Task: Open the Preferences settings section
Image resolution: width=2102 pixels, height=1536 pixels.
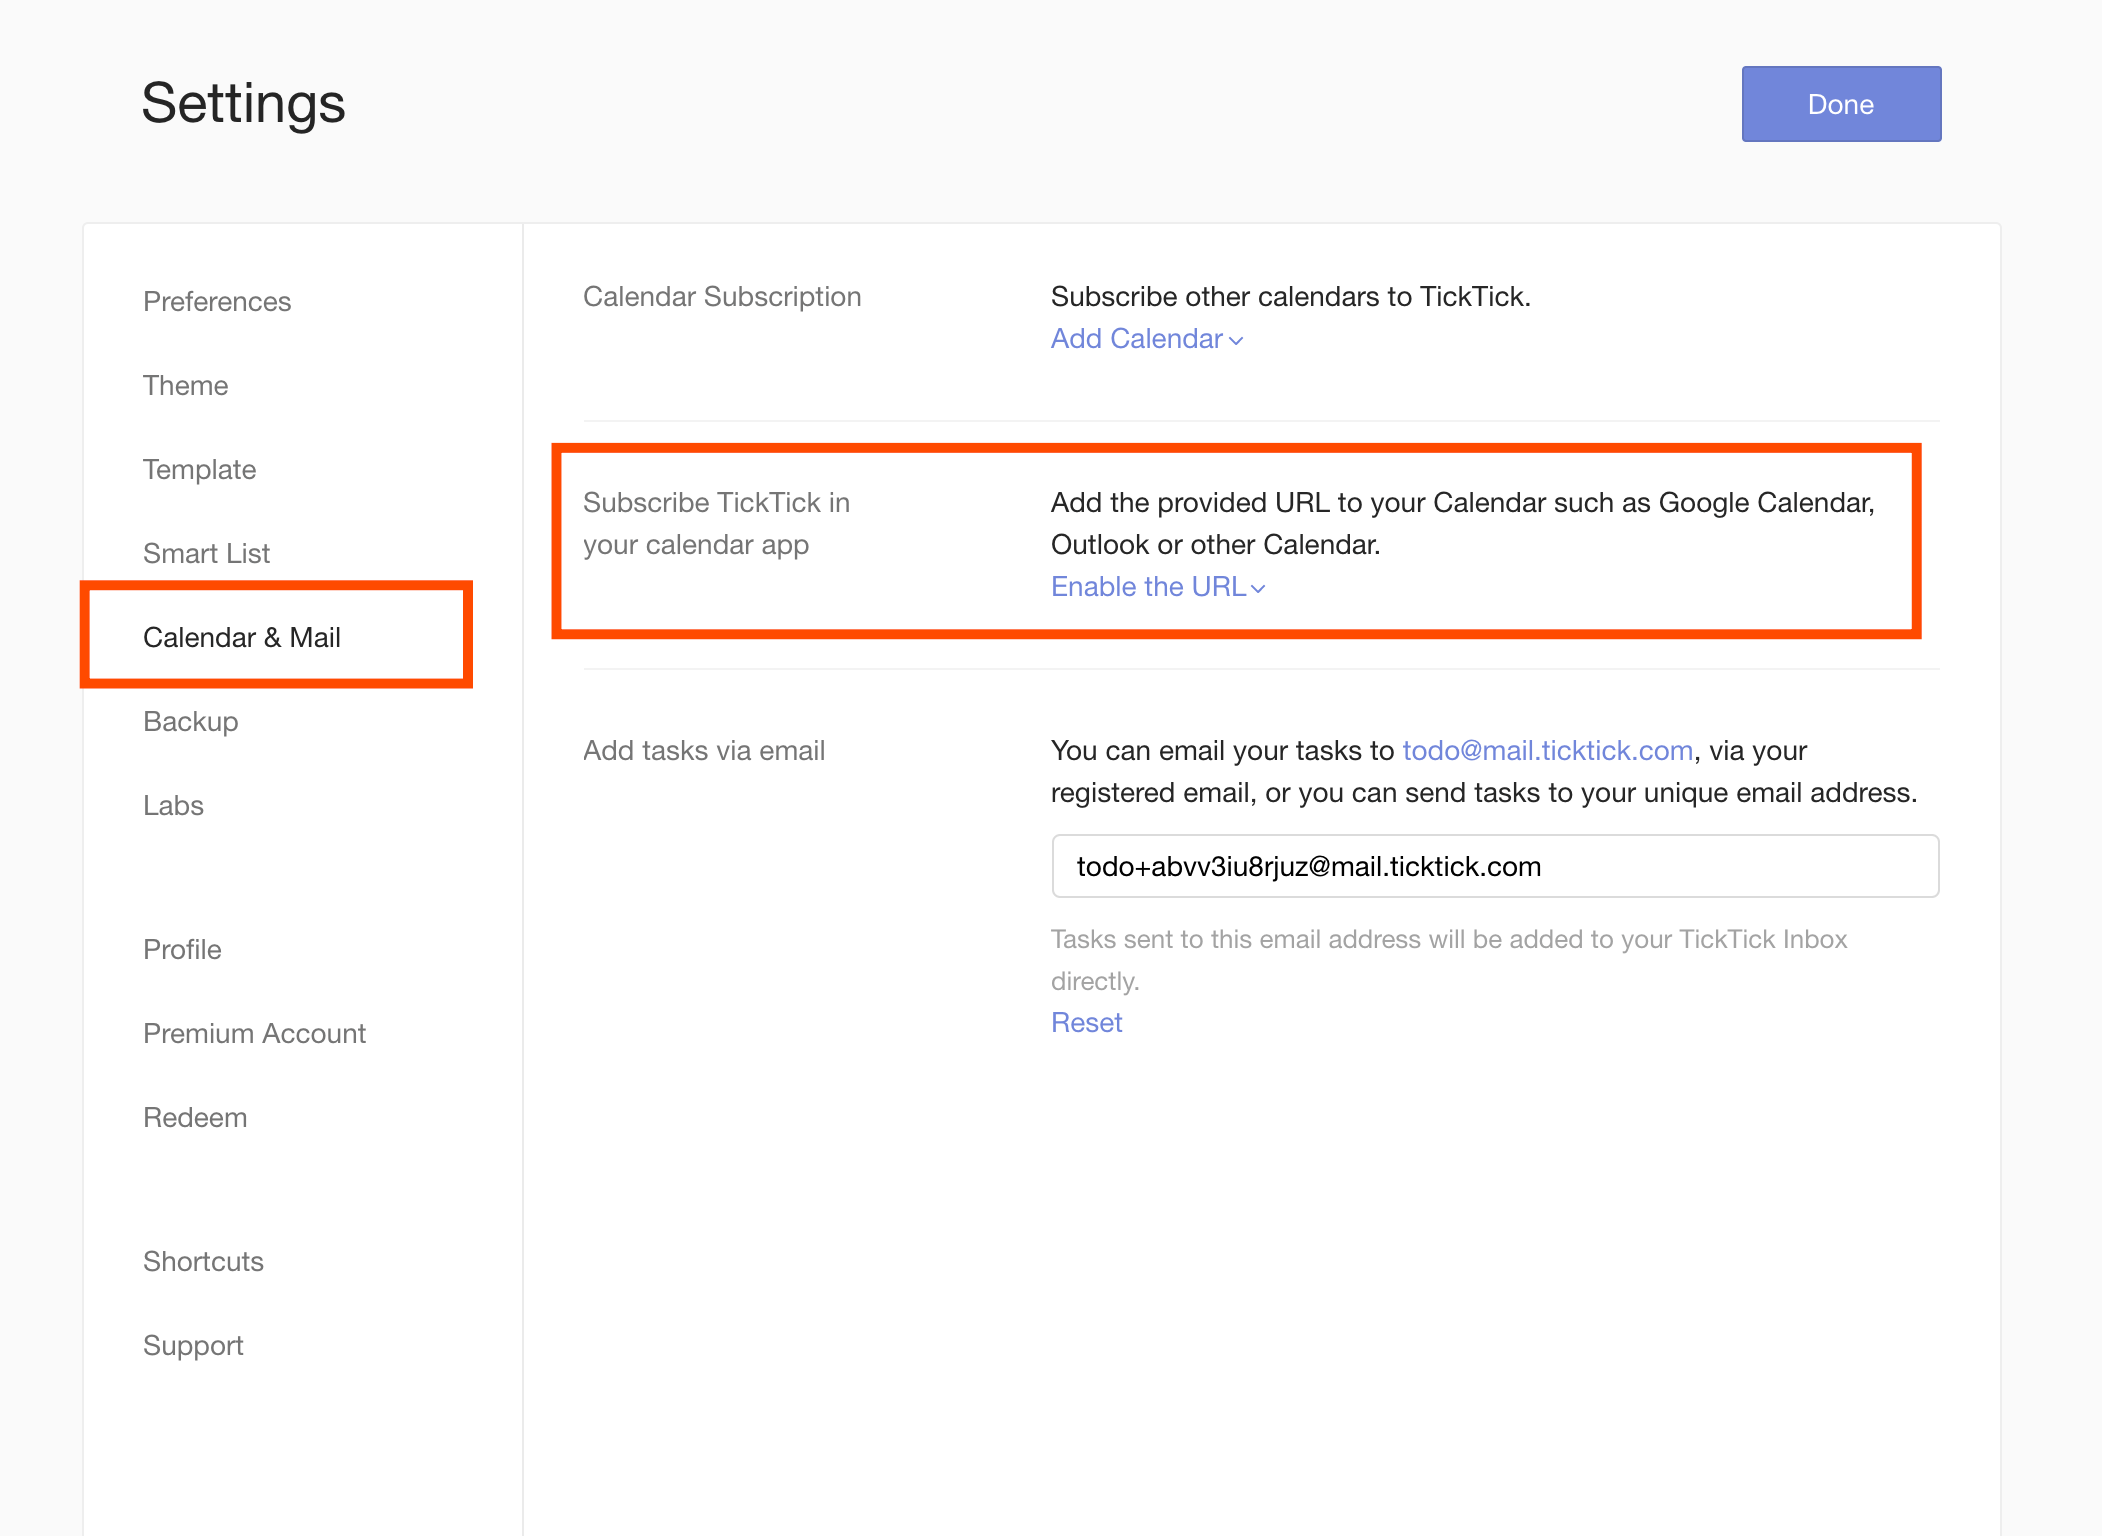Action: tap(217, 301)
